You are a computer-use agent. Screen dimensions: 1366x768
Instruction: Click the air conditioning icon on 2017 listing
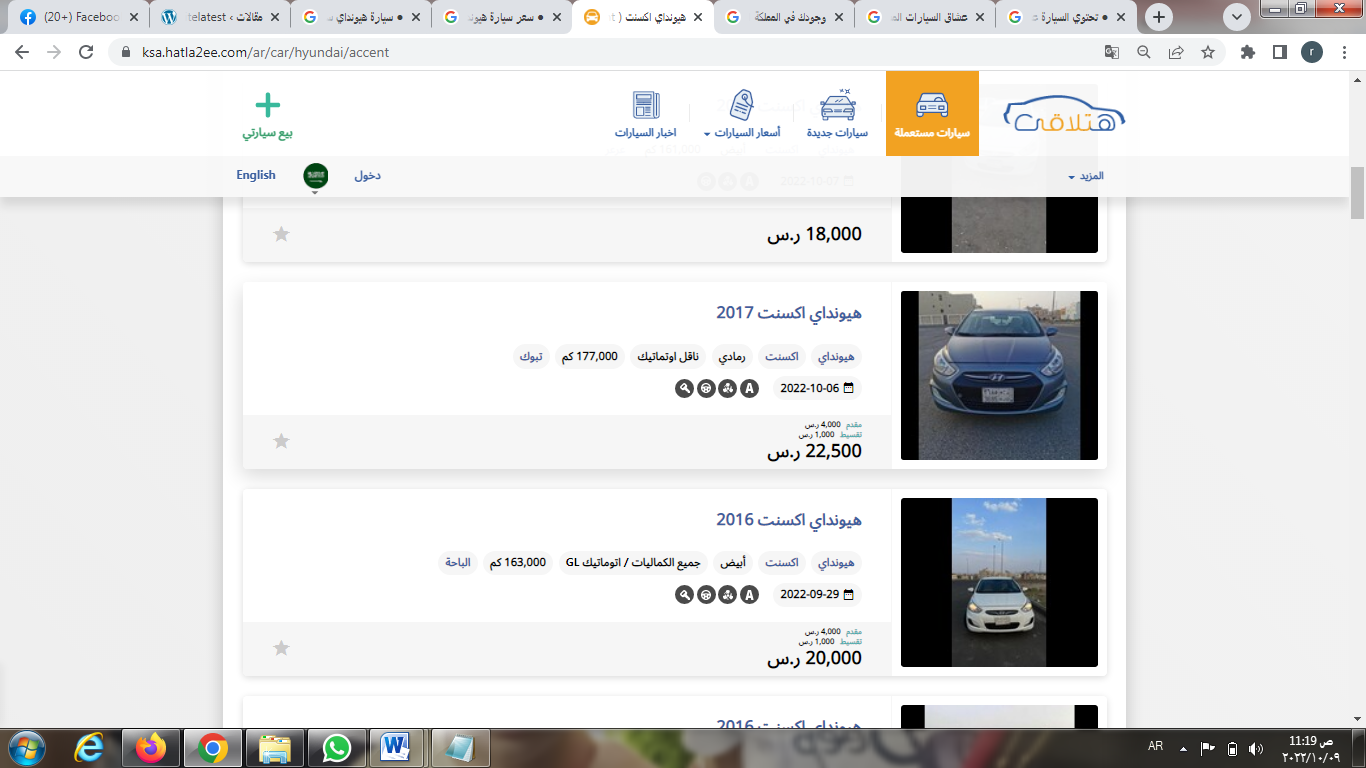pyautogui.click(x=728, y=388)
